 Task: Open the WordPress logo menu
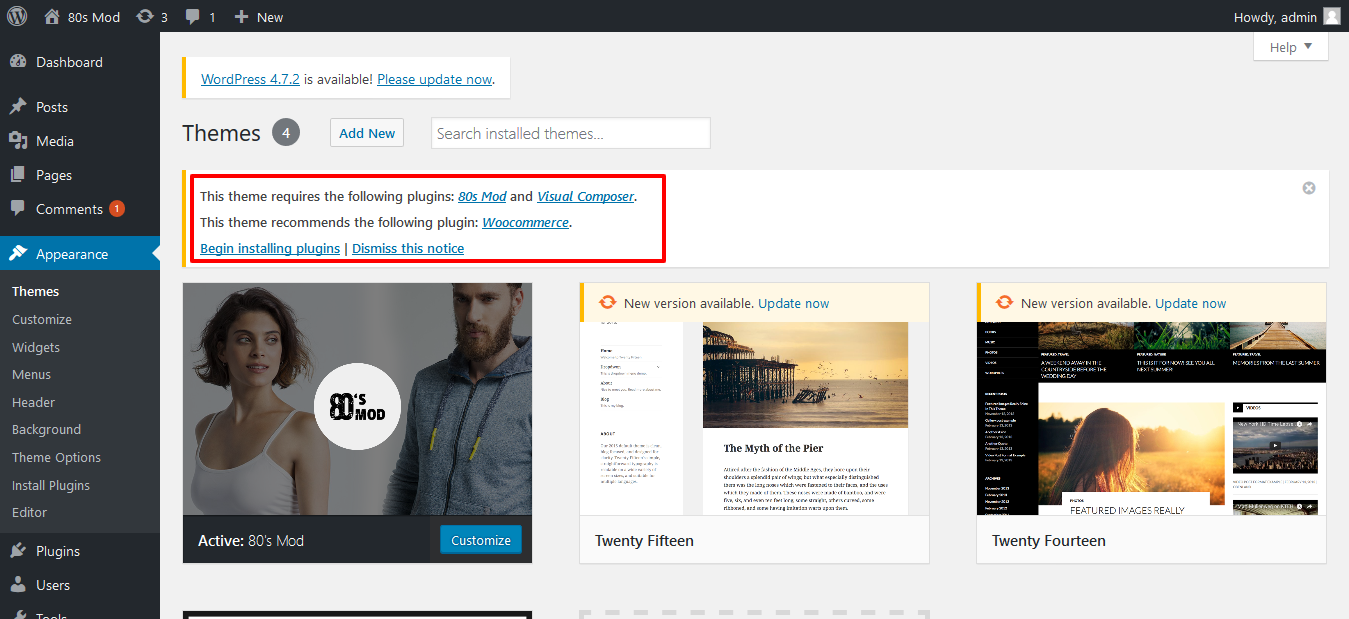coord(17,16)
